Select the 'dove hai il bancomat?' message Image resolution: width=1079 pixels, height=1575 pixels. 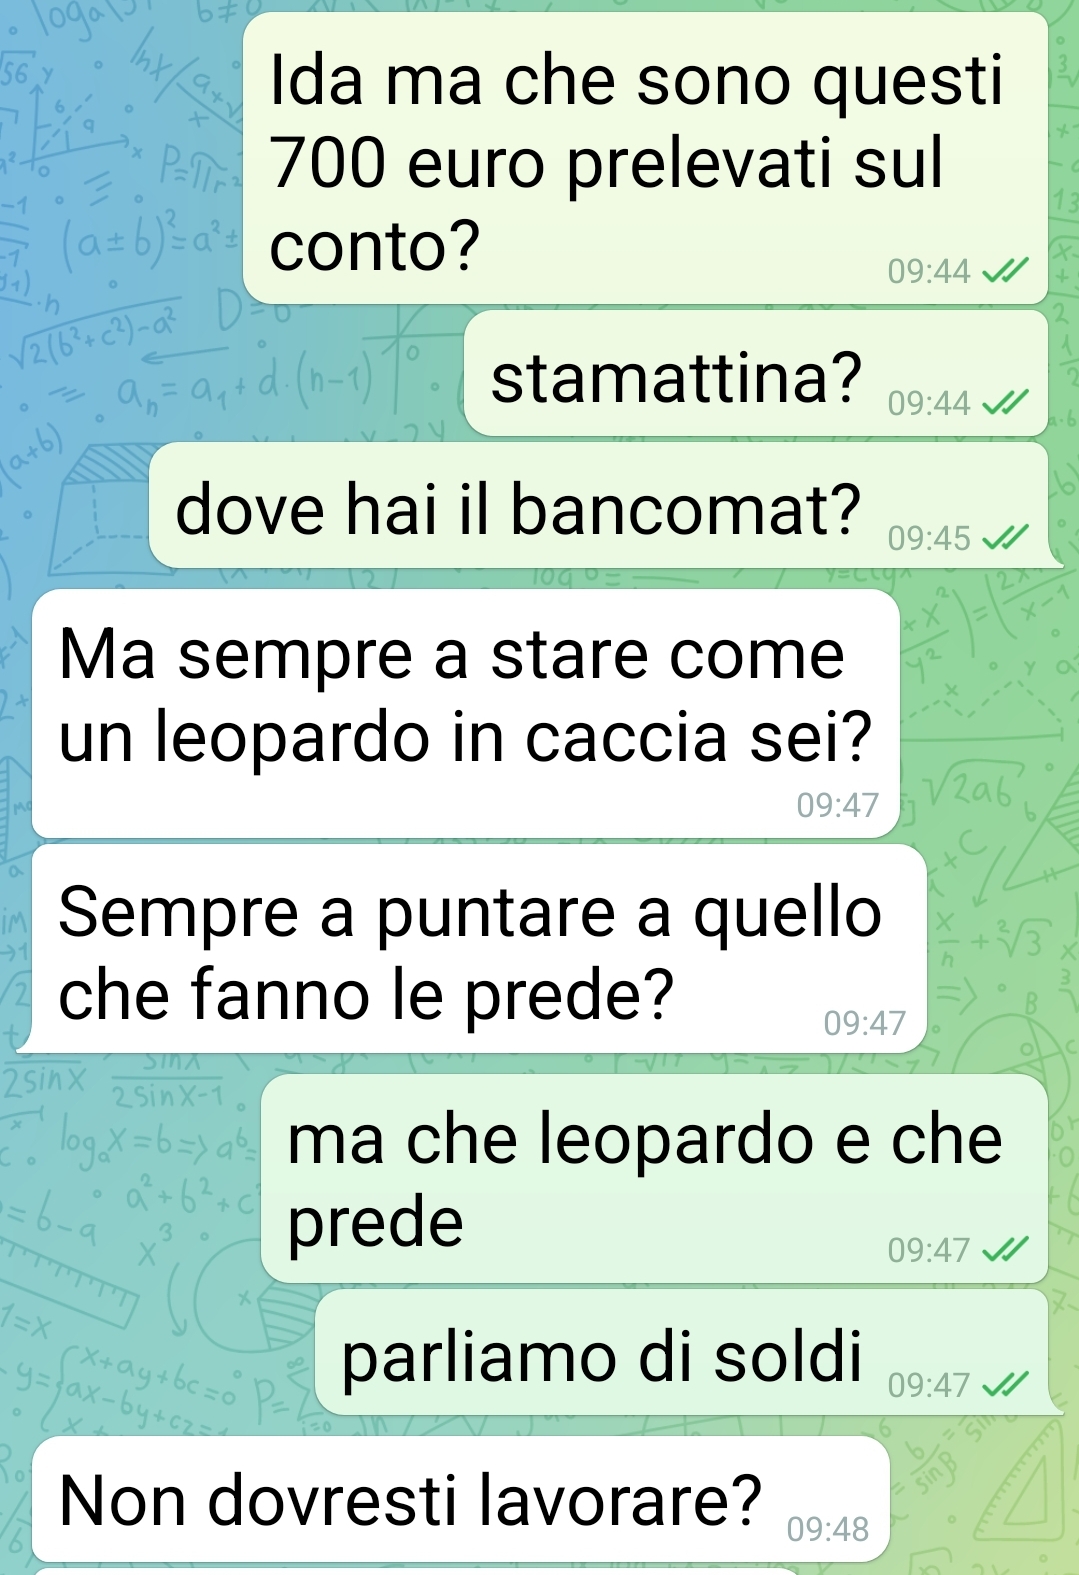(x=600, y=505)
